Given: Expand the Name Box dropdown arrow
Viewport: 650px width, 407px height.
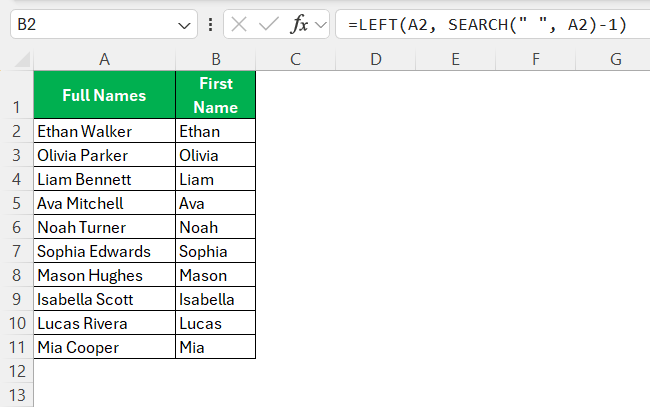Looking at the screenshot, I should coord(184,26).
